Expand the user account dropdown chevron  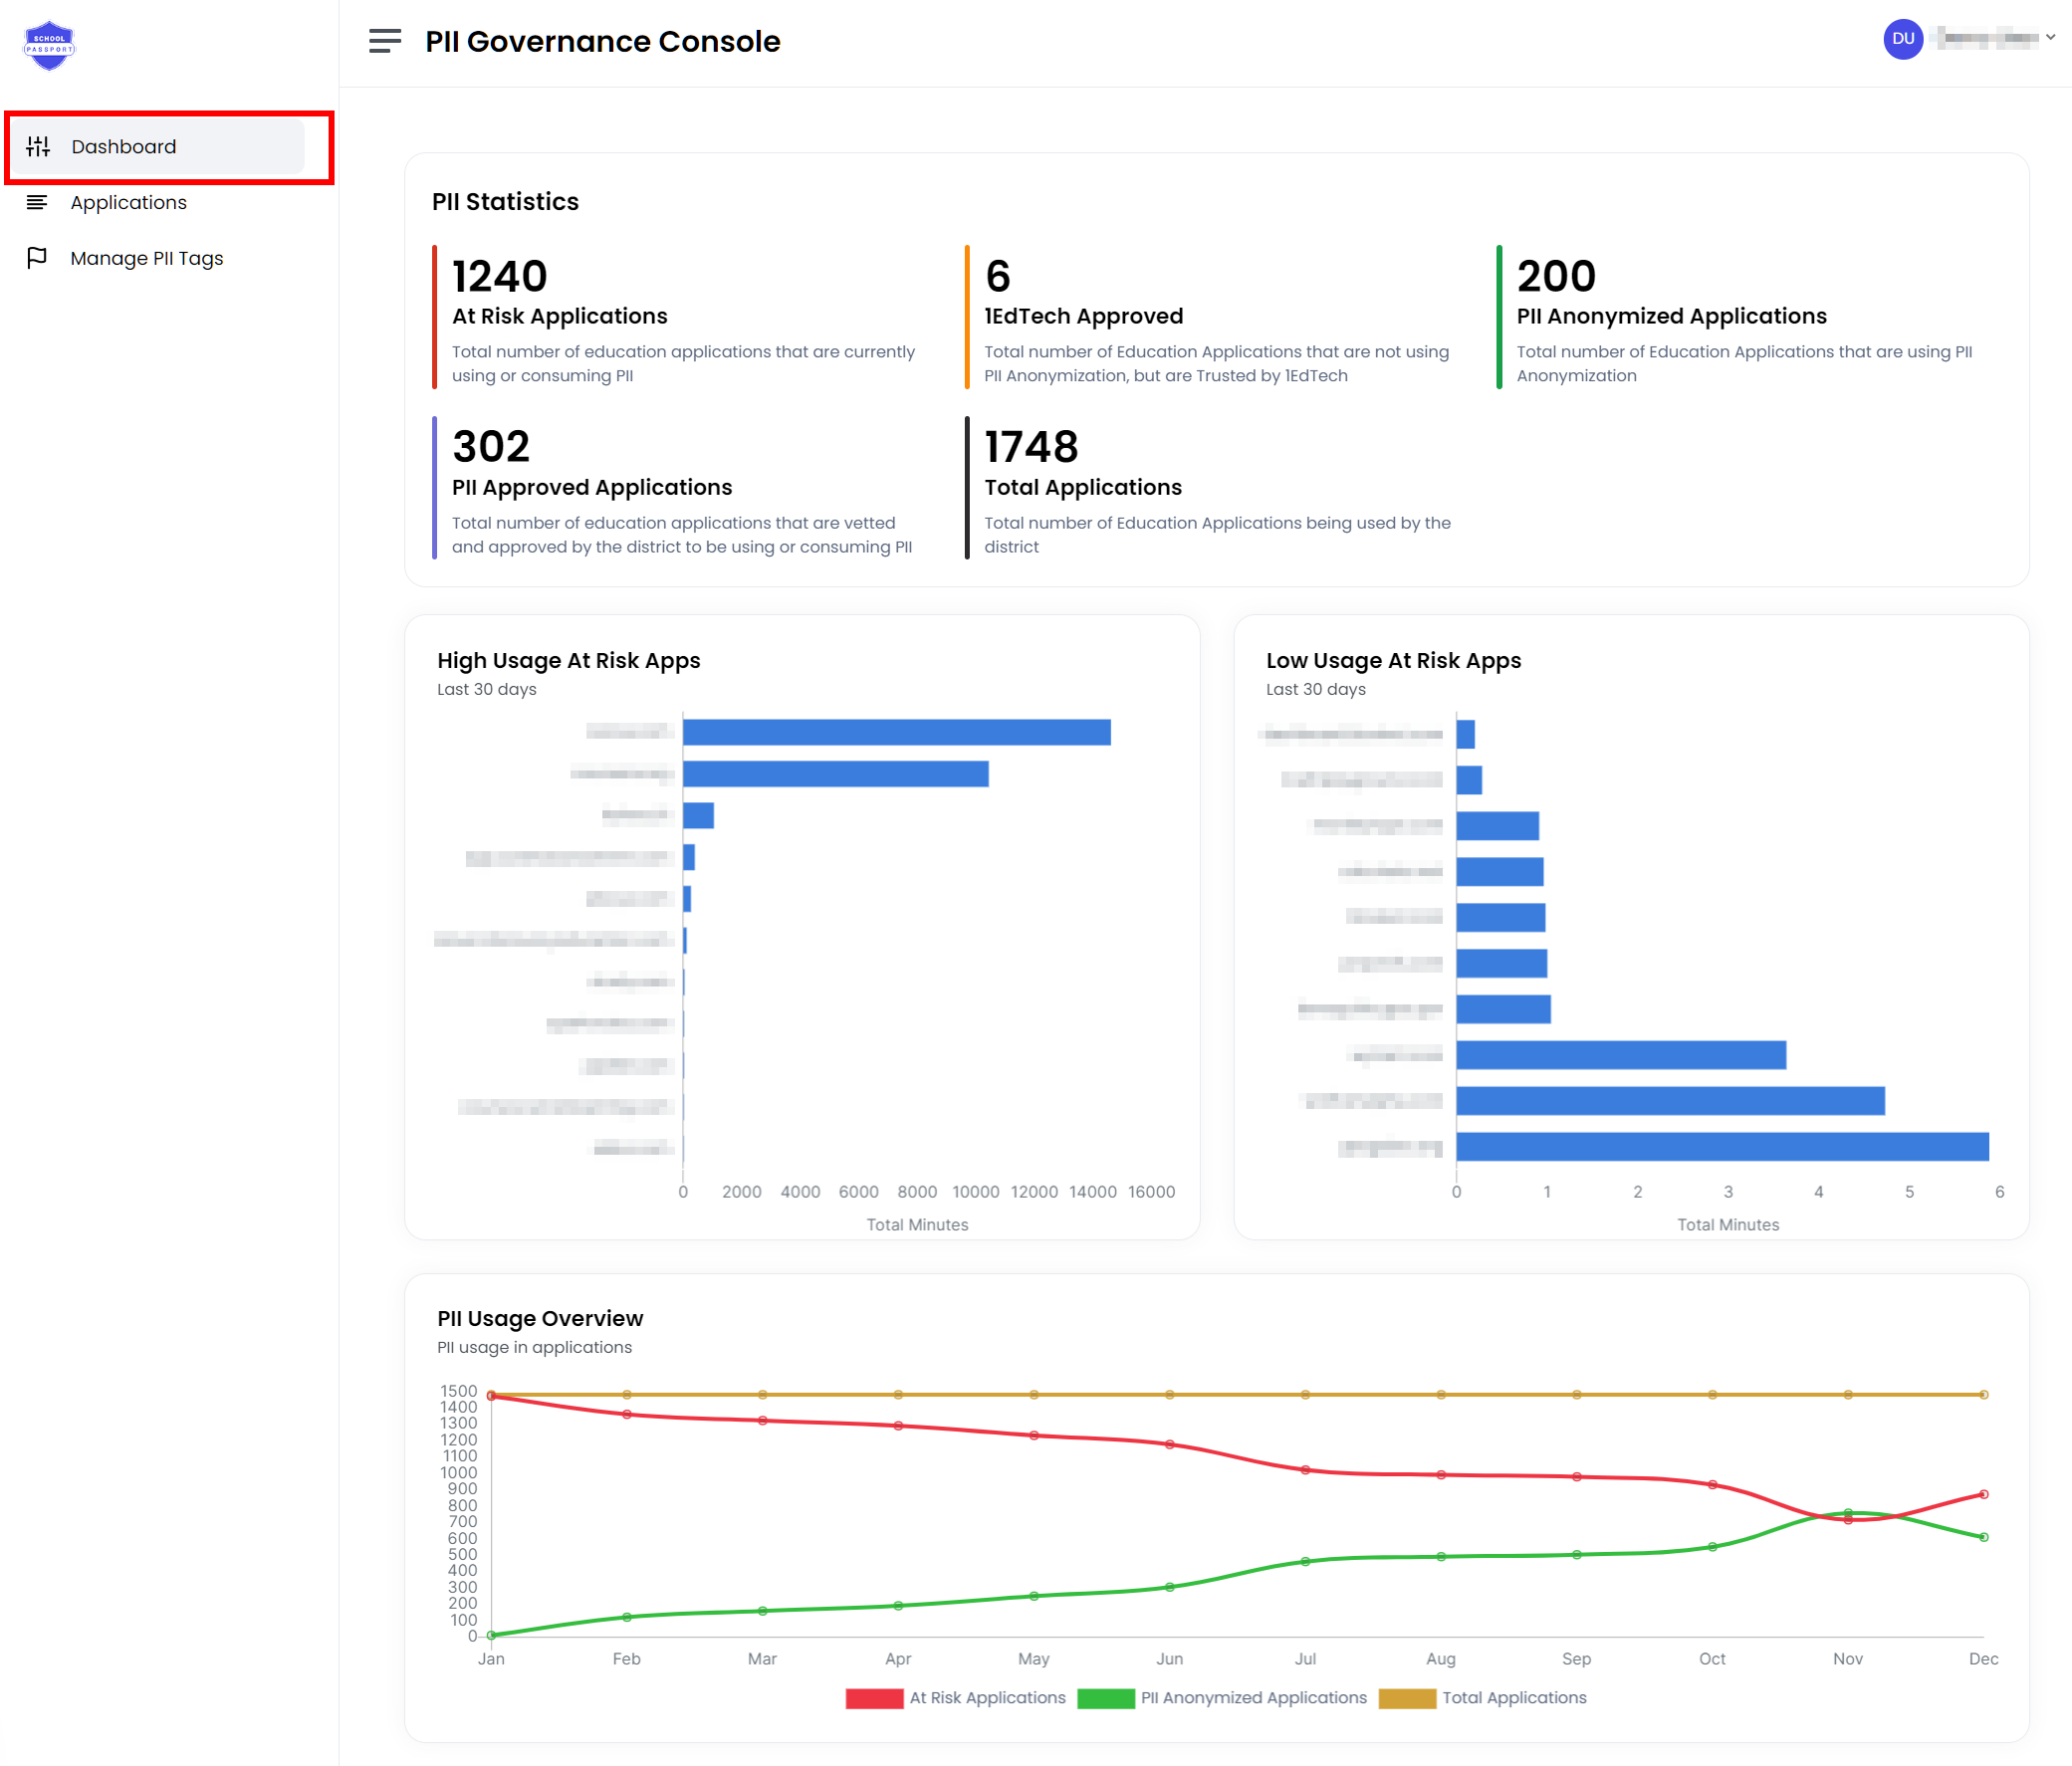tap(2050, 38)
